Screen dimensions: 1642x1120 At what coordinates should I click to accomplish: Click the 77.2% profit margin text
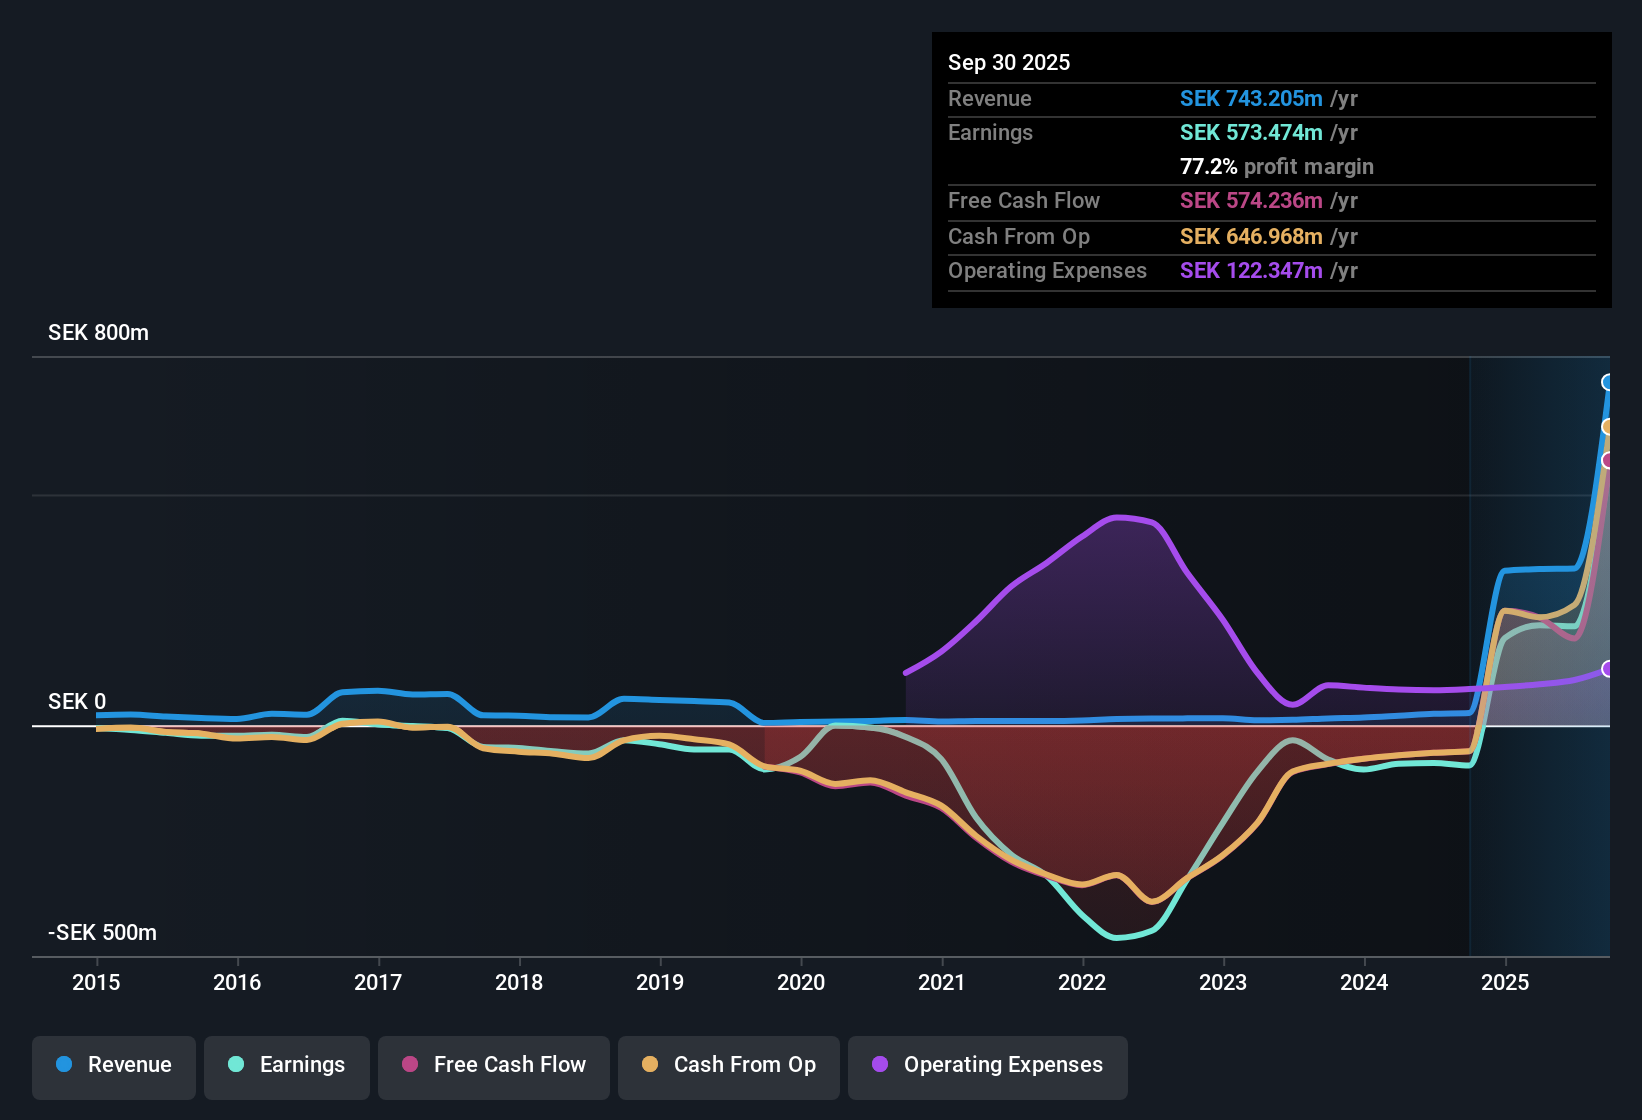click(1276, 166)
